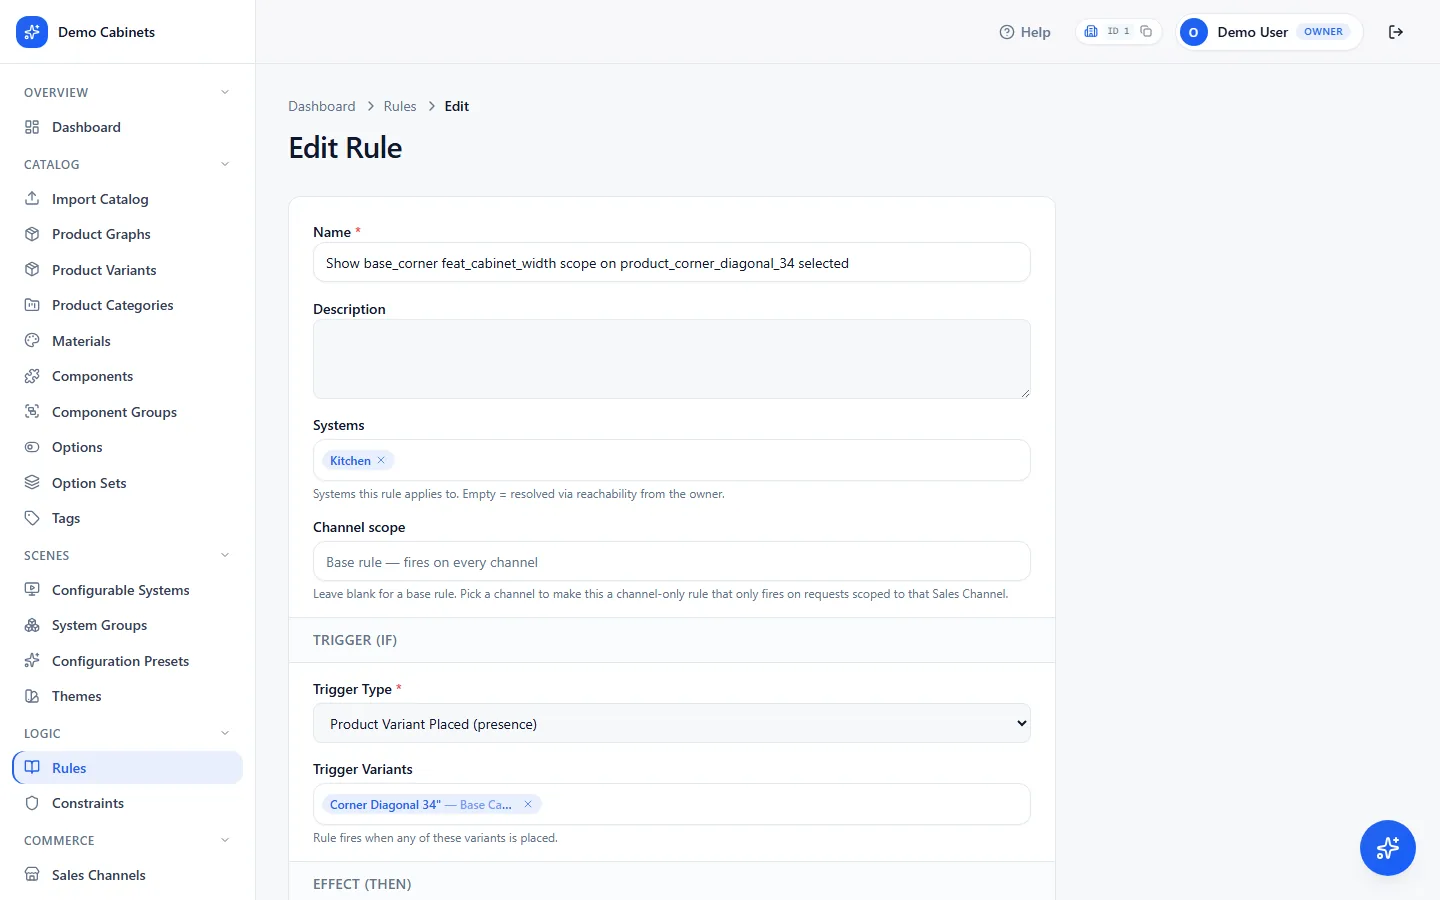Image resolution: width=1440 pixels, height=900 pixels.
Task: Click the Dashboard breadcrumb link
Action: (322, 106)
